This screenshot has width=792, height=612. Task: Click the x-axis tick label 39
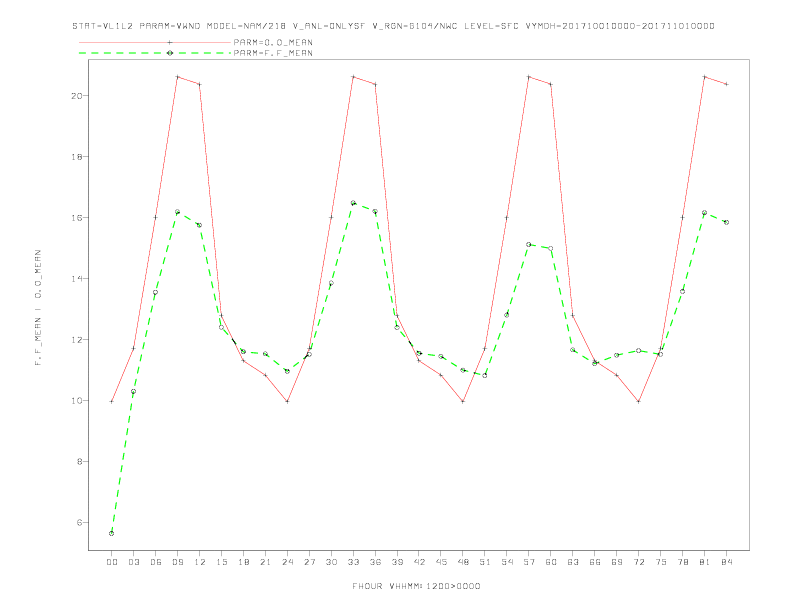[397, 562]
